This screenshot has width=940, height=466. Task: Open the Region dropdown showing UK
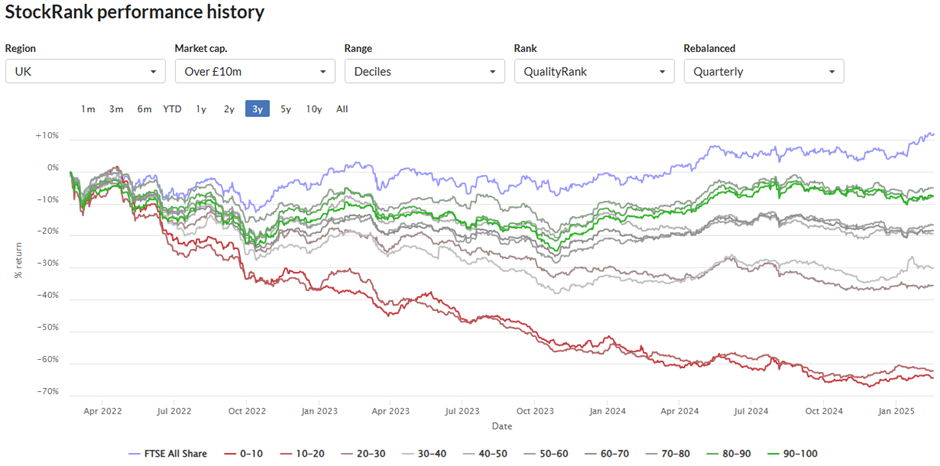coord(85,71)
